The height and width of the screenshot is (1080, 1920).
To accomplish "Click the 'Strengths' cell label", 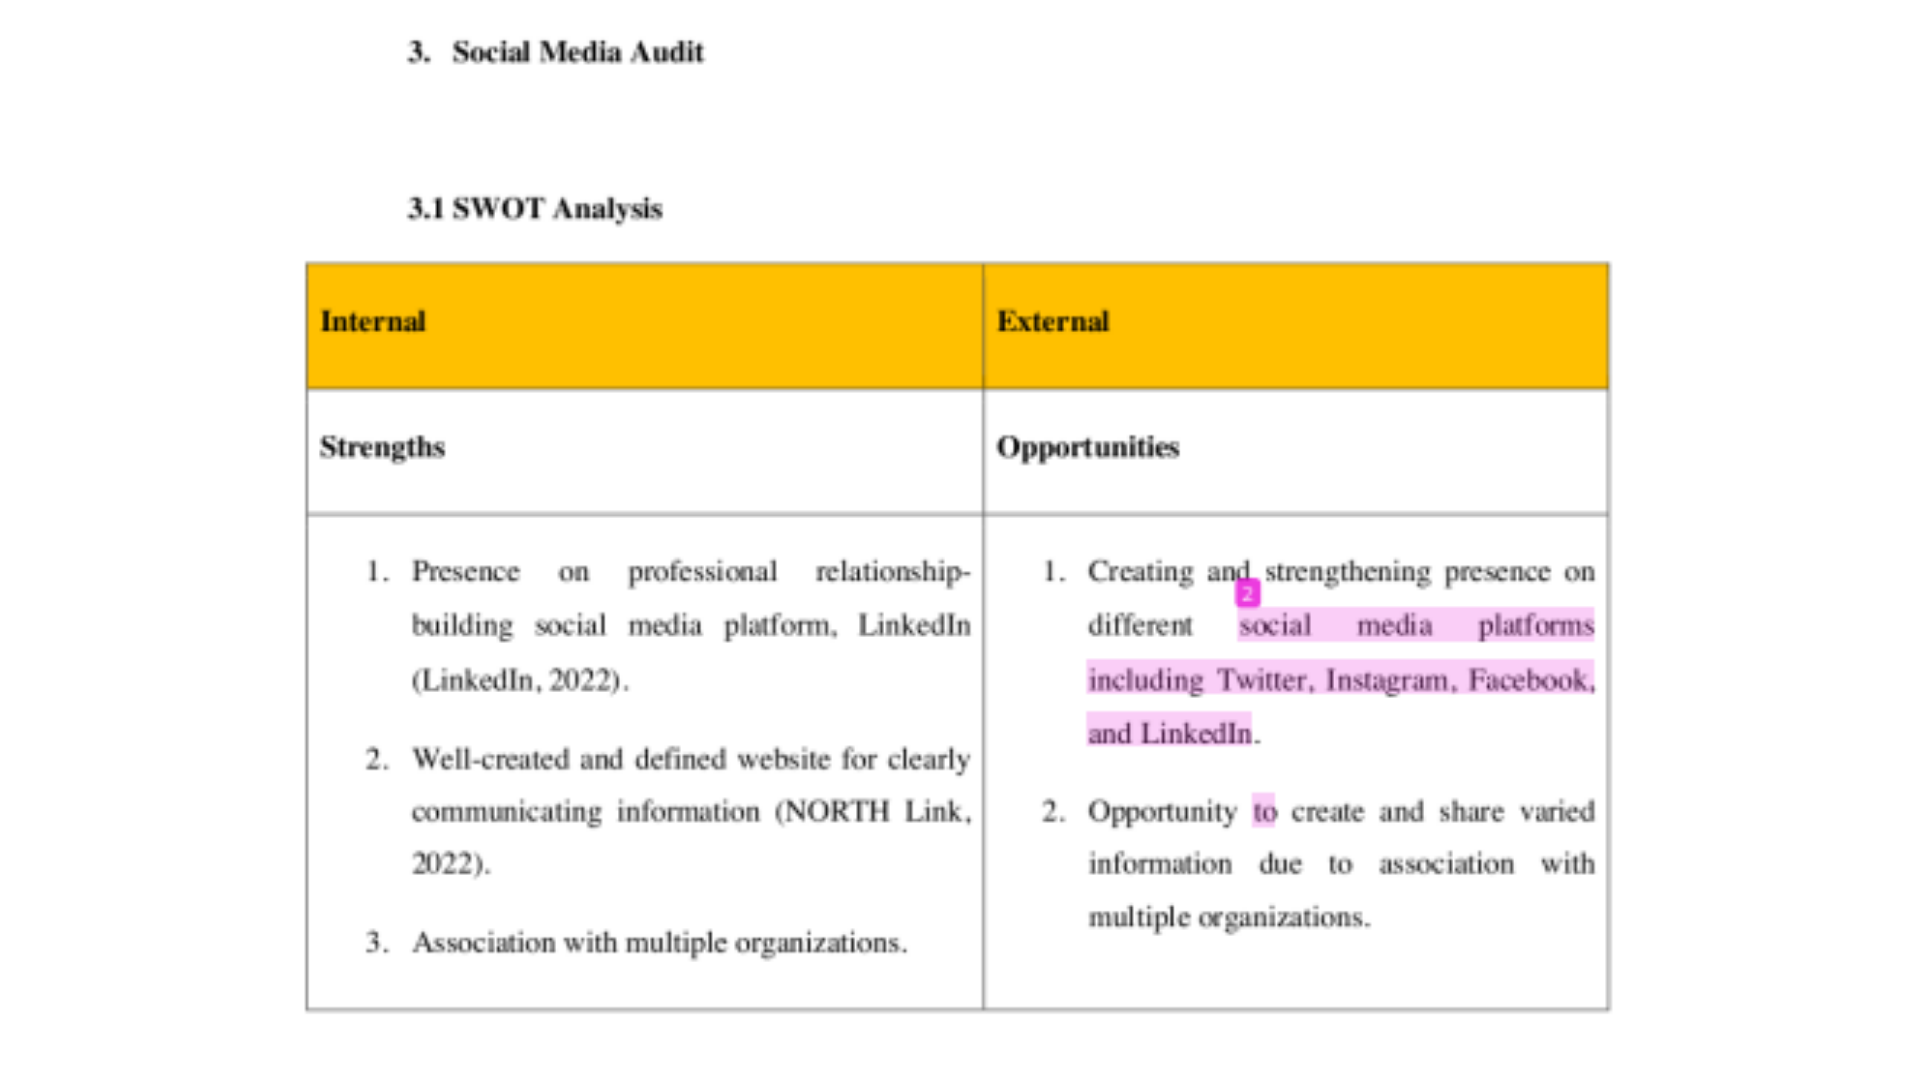I will (382, 447).
